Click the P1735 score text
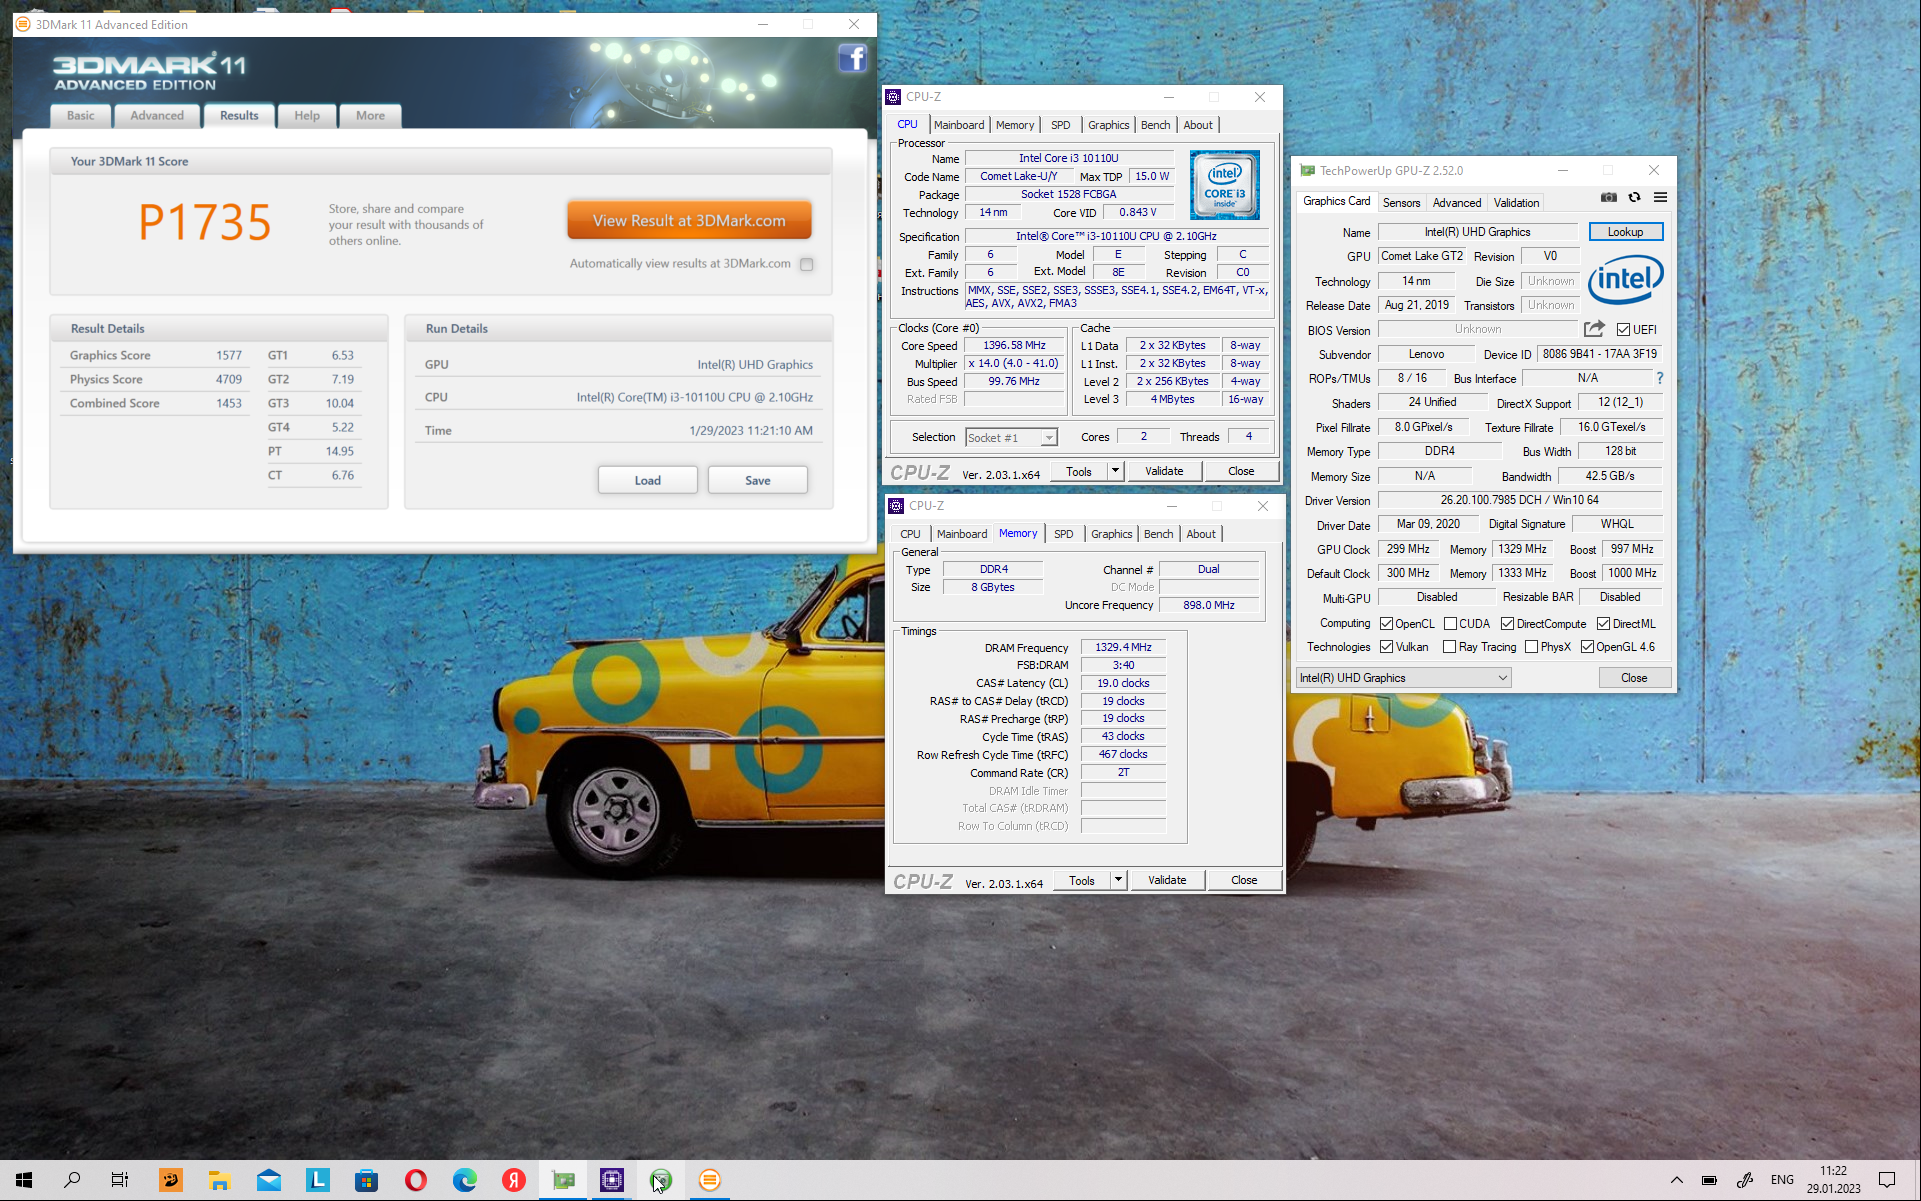 (205, 222)
